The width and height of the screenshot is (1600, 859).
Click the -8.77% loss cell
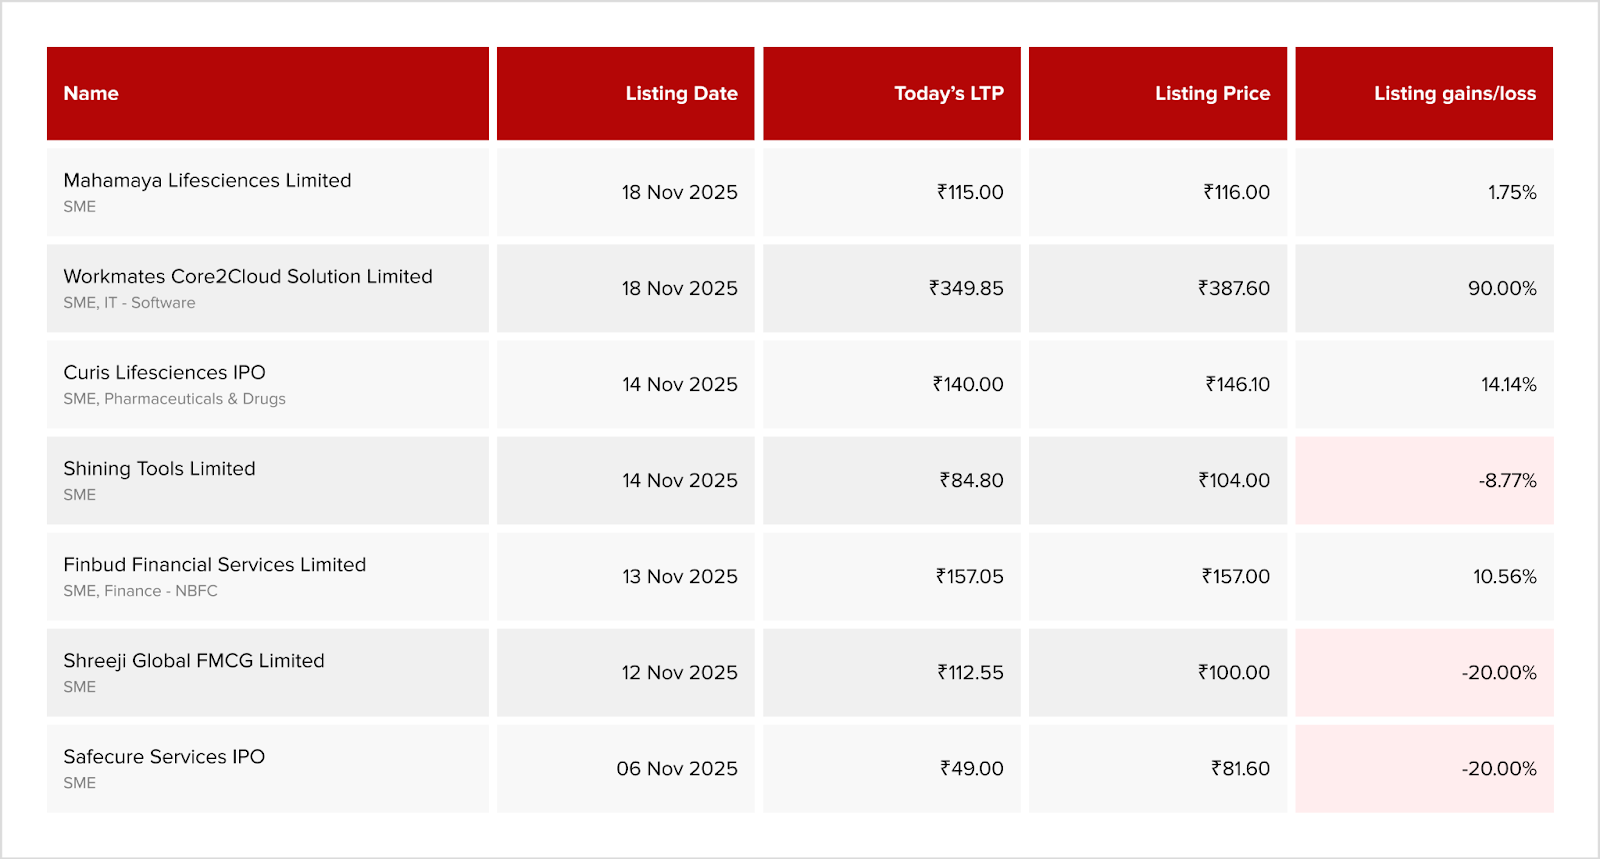coord(1507,481)
